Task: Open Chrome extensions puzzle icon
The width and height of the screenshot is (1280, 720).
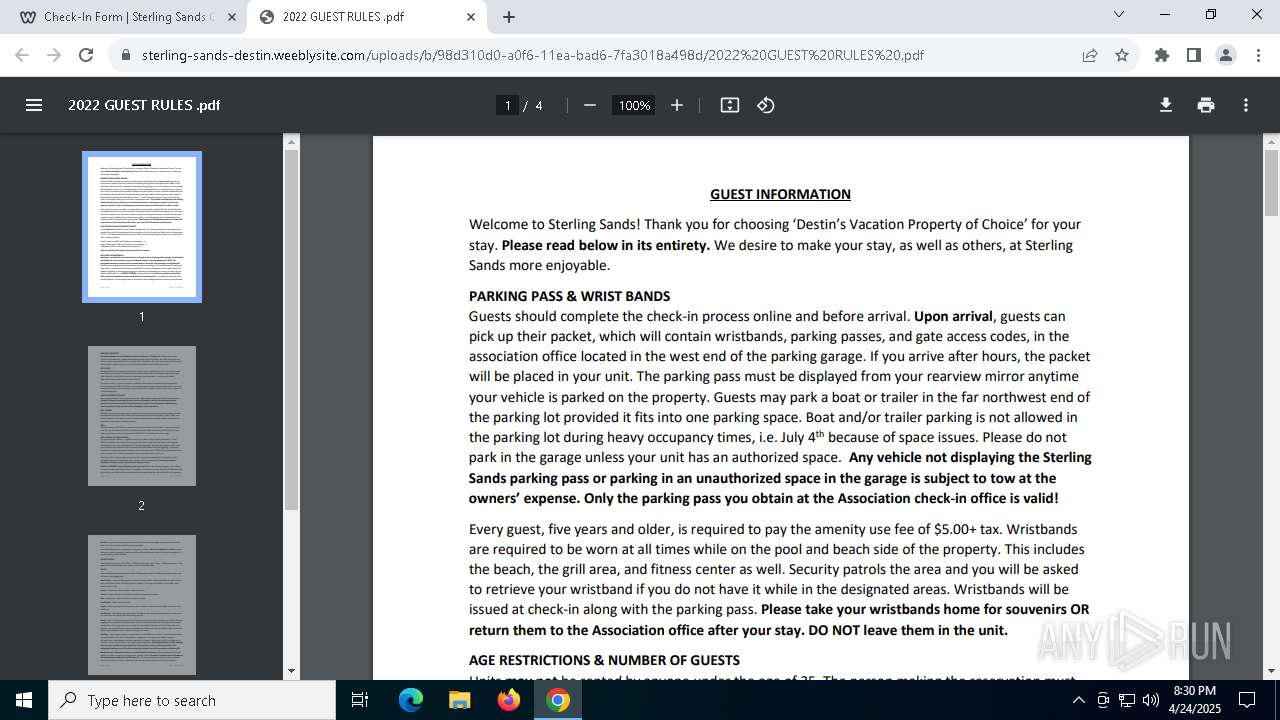Action: [1162, 55]
